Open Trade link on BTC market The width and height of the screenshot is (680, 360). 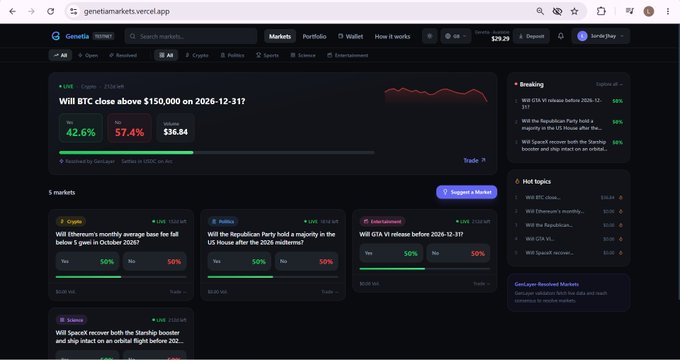(474, 160)
